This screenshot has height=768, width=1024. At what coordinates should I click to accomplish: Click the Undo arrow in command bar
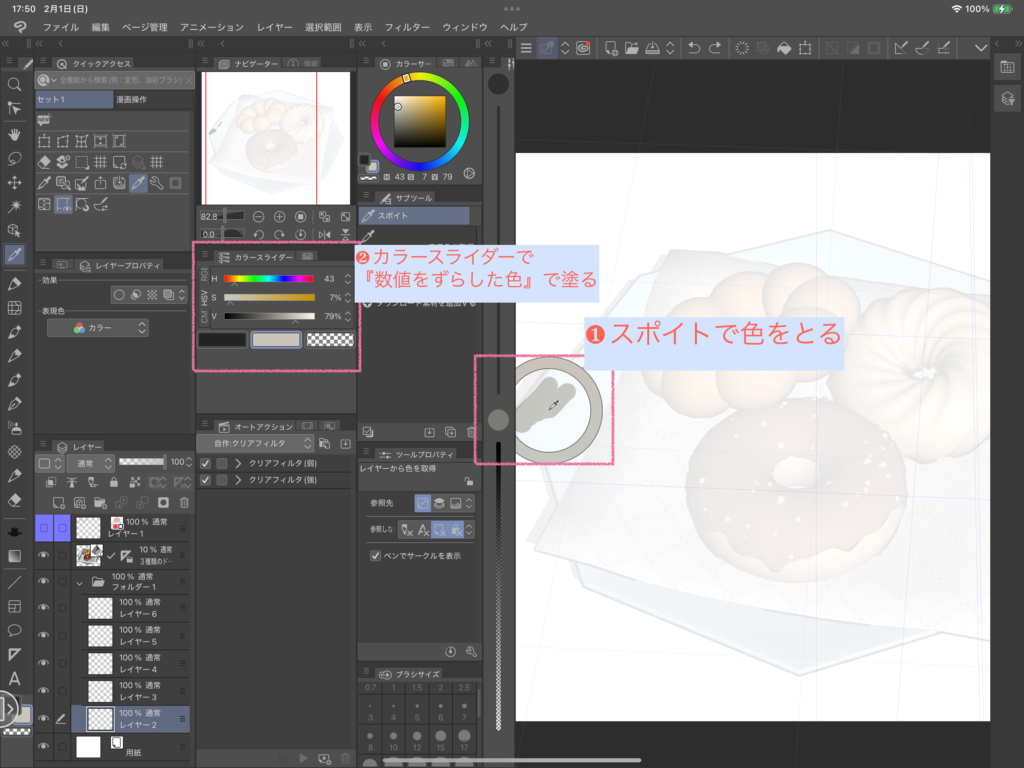(x=694, y=48)
